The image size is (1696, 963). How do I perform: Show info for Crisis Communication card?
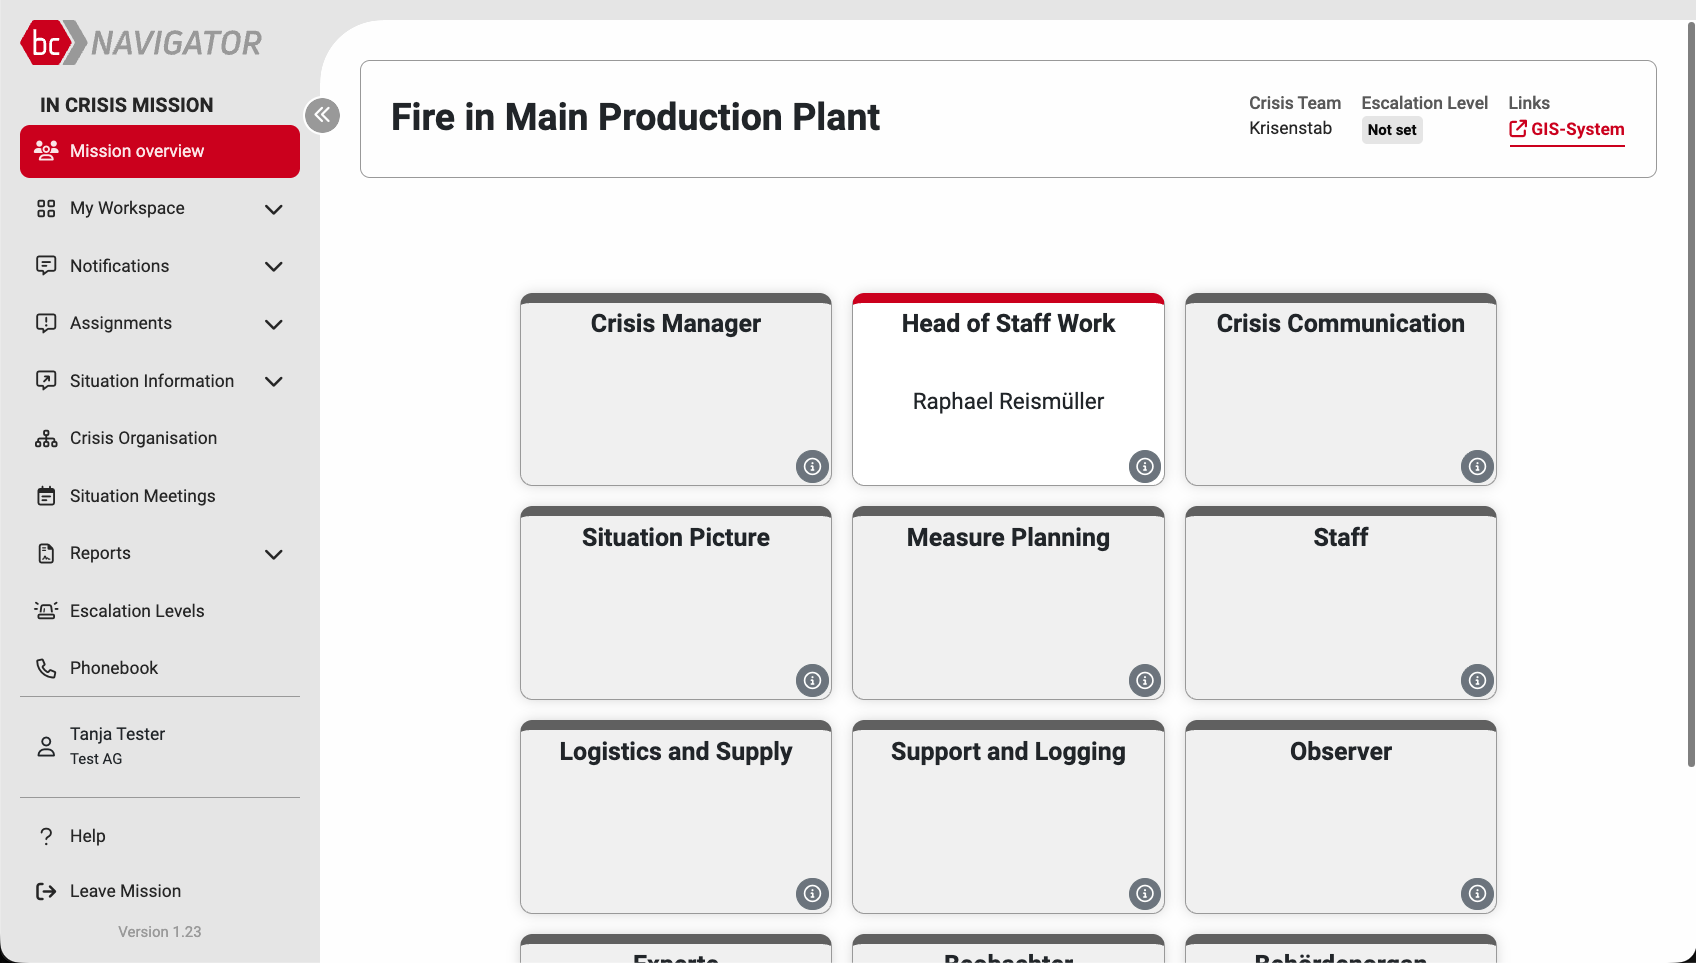pyautogui.click(x=1476, y=466)
